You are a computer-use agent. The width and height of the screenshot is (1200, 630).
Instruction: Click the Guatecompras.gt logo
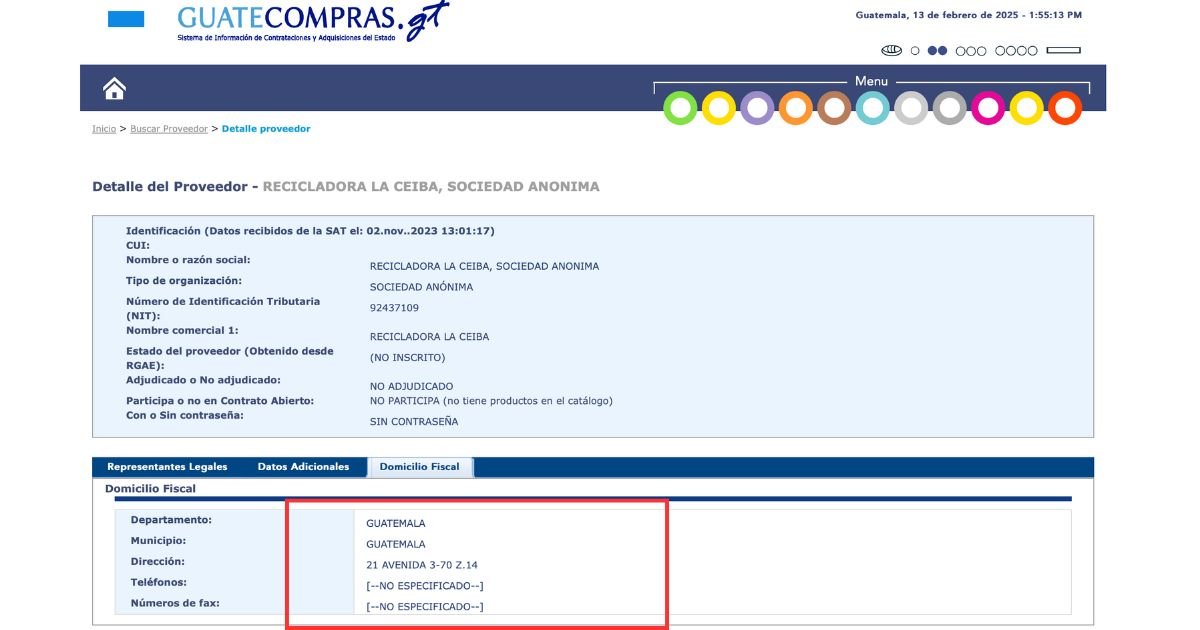point(312,20)
